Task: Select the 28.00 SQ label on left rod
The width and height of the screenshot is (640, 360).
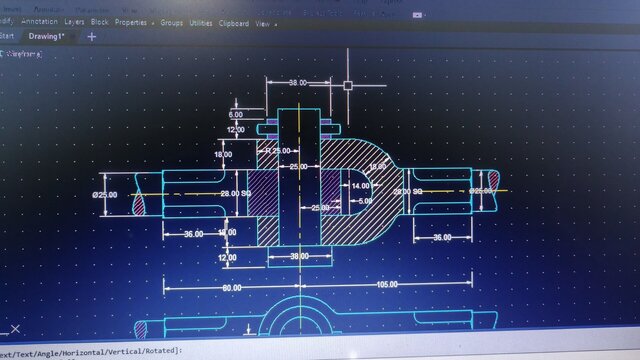Action: tap(236, 193)
